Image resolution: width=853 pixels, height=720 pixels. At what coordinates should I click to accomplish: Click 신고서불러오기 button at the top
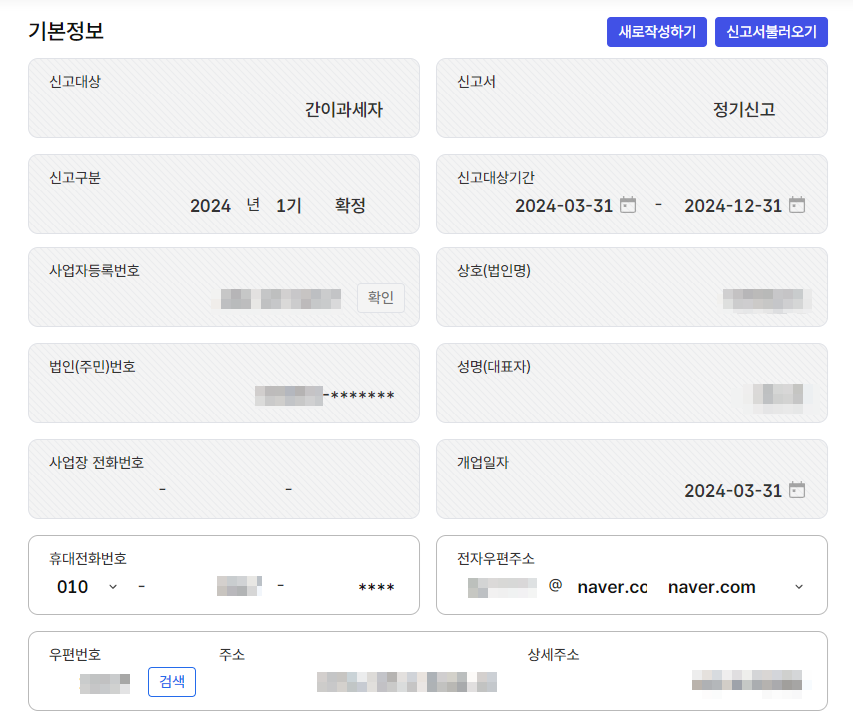[771, 32]
